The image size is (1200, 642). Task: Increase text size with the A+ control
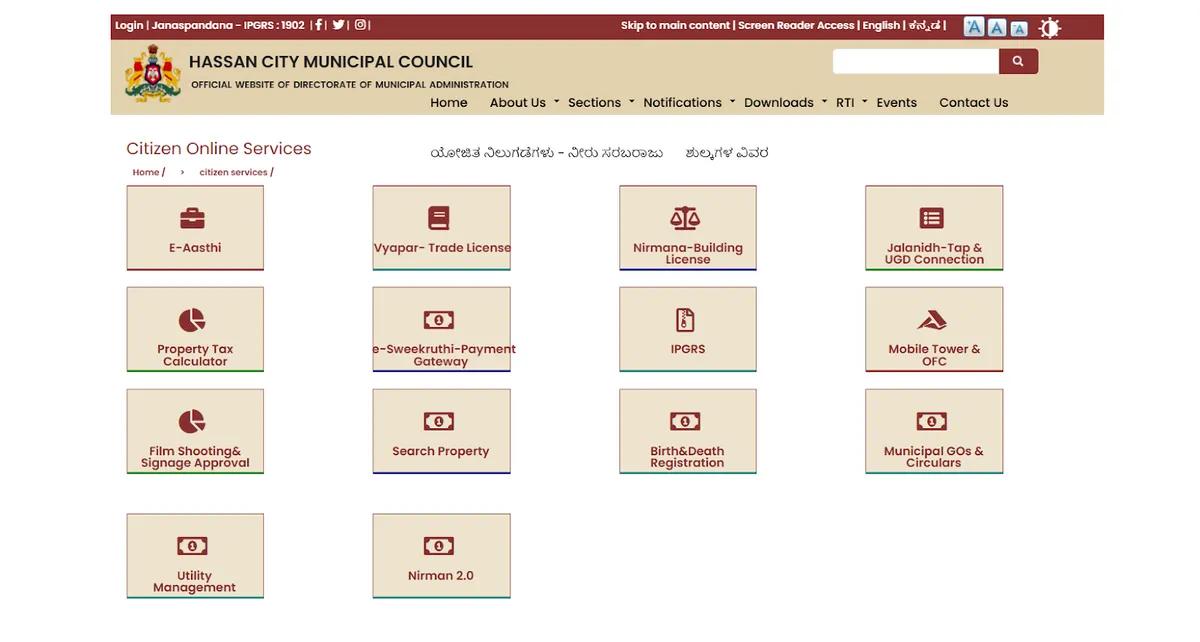(973, 27)
